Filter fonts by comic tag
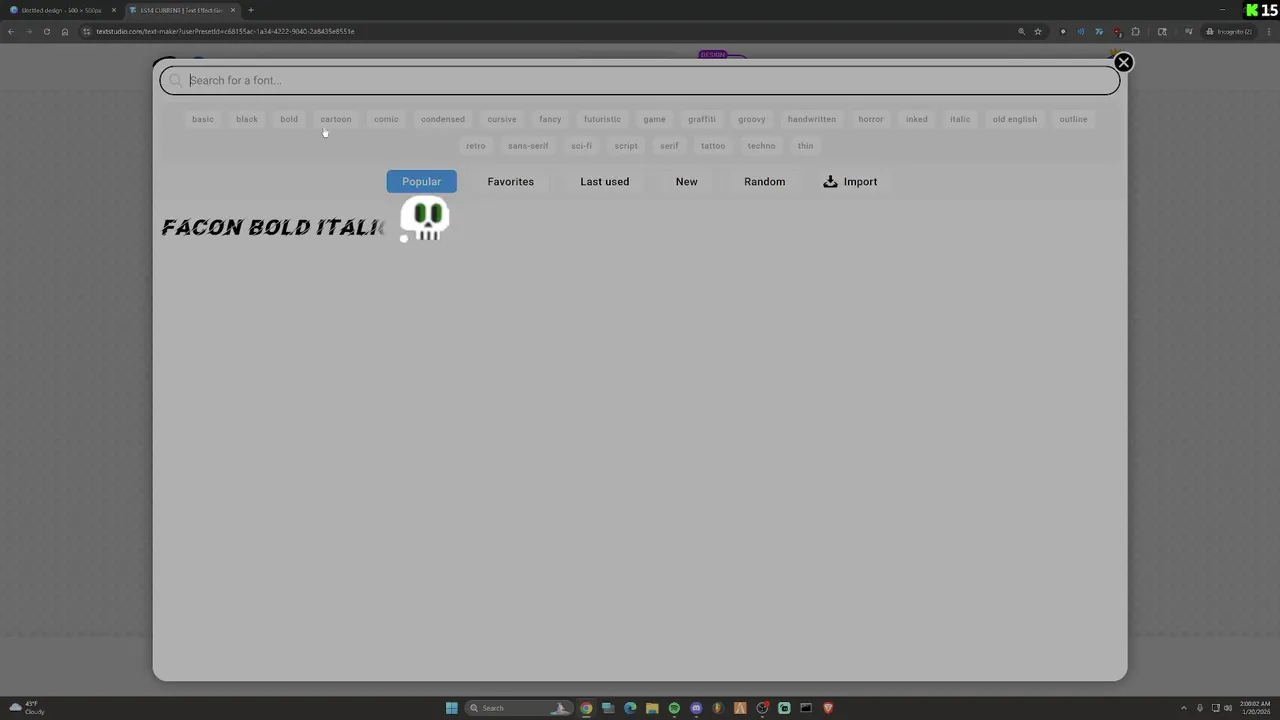The width and height of the screenshot is (1280, 720). coord(386,119)
